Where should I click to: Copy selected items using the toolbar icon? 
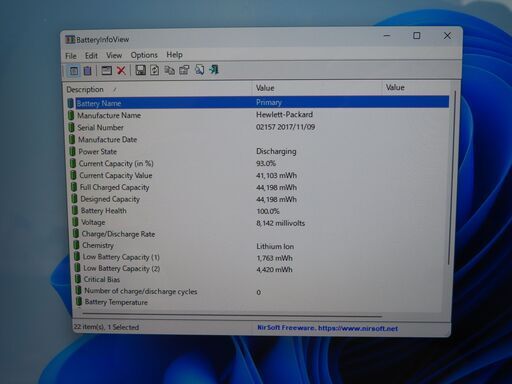[169, 70]
